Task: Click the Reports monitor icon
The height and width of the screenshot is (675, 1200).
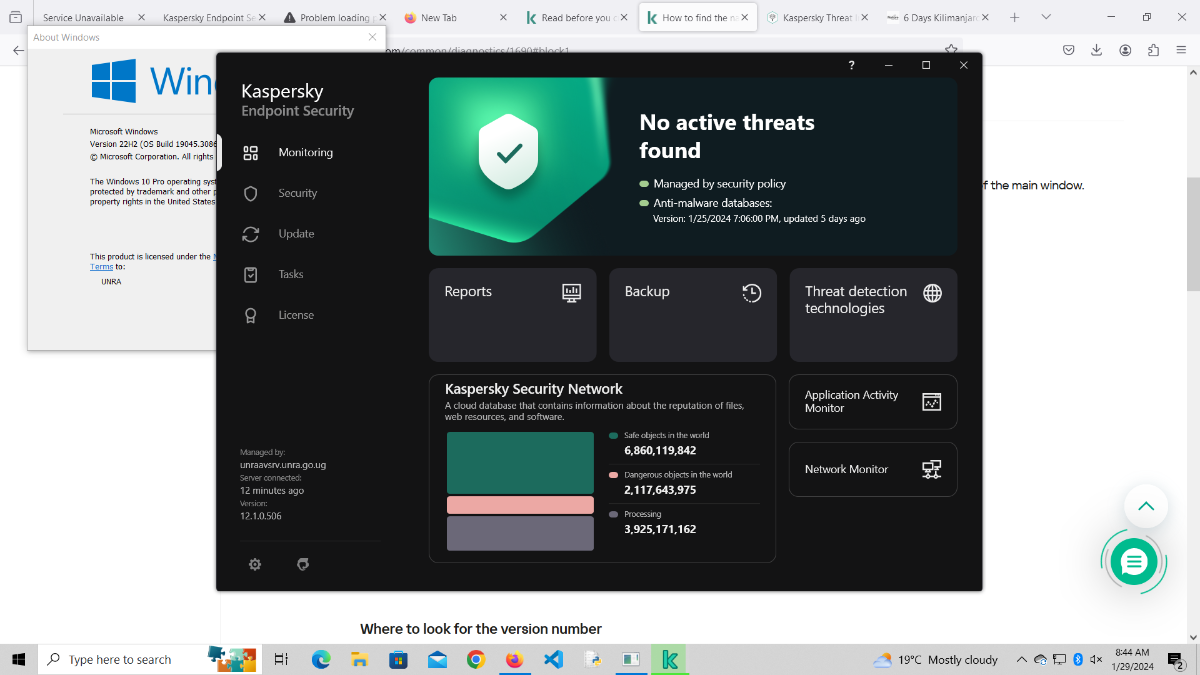Action: 572,293
